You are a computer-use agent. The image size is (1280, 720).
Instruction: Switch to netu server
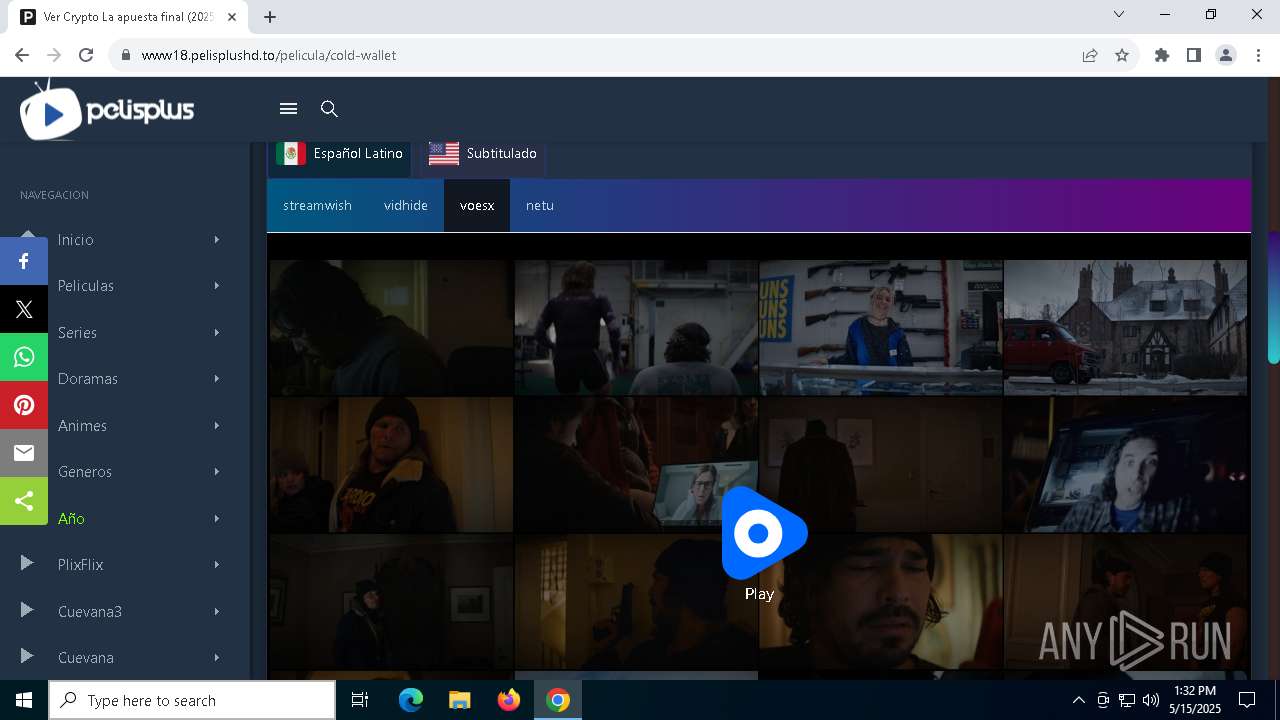point(540,205)
